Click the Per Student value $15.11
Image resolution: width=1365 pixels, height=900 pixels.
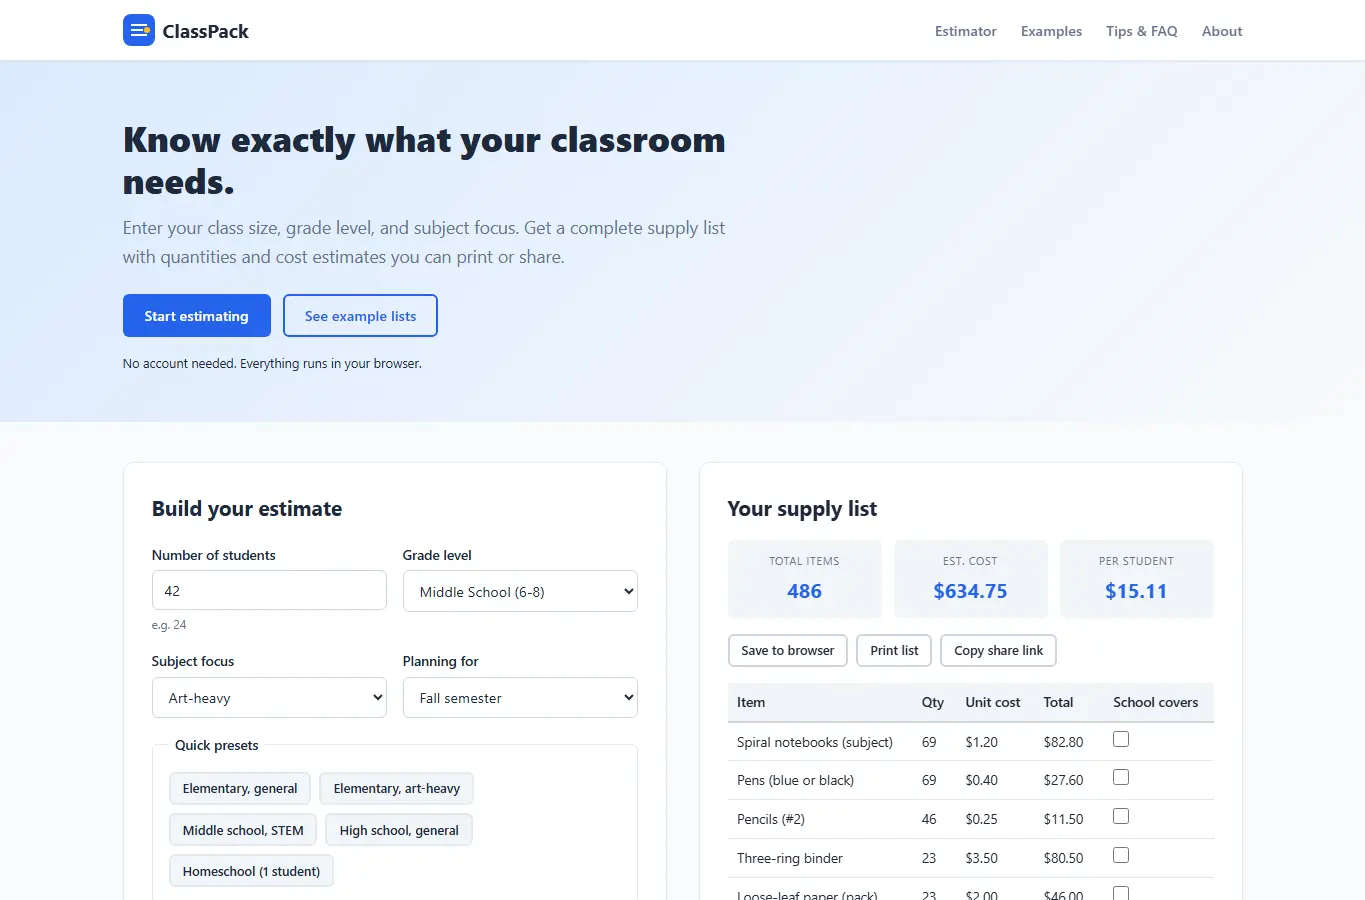pos(1136,591)
